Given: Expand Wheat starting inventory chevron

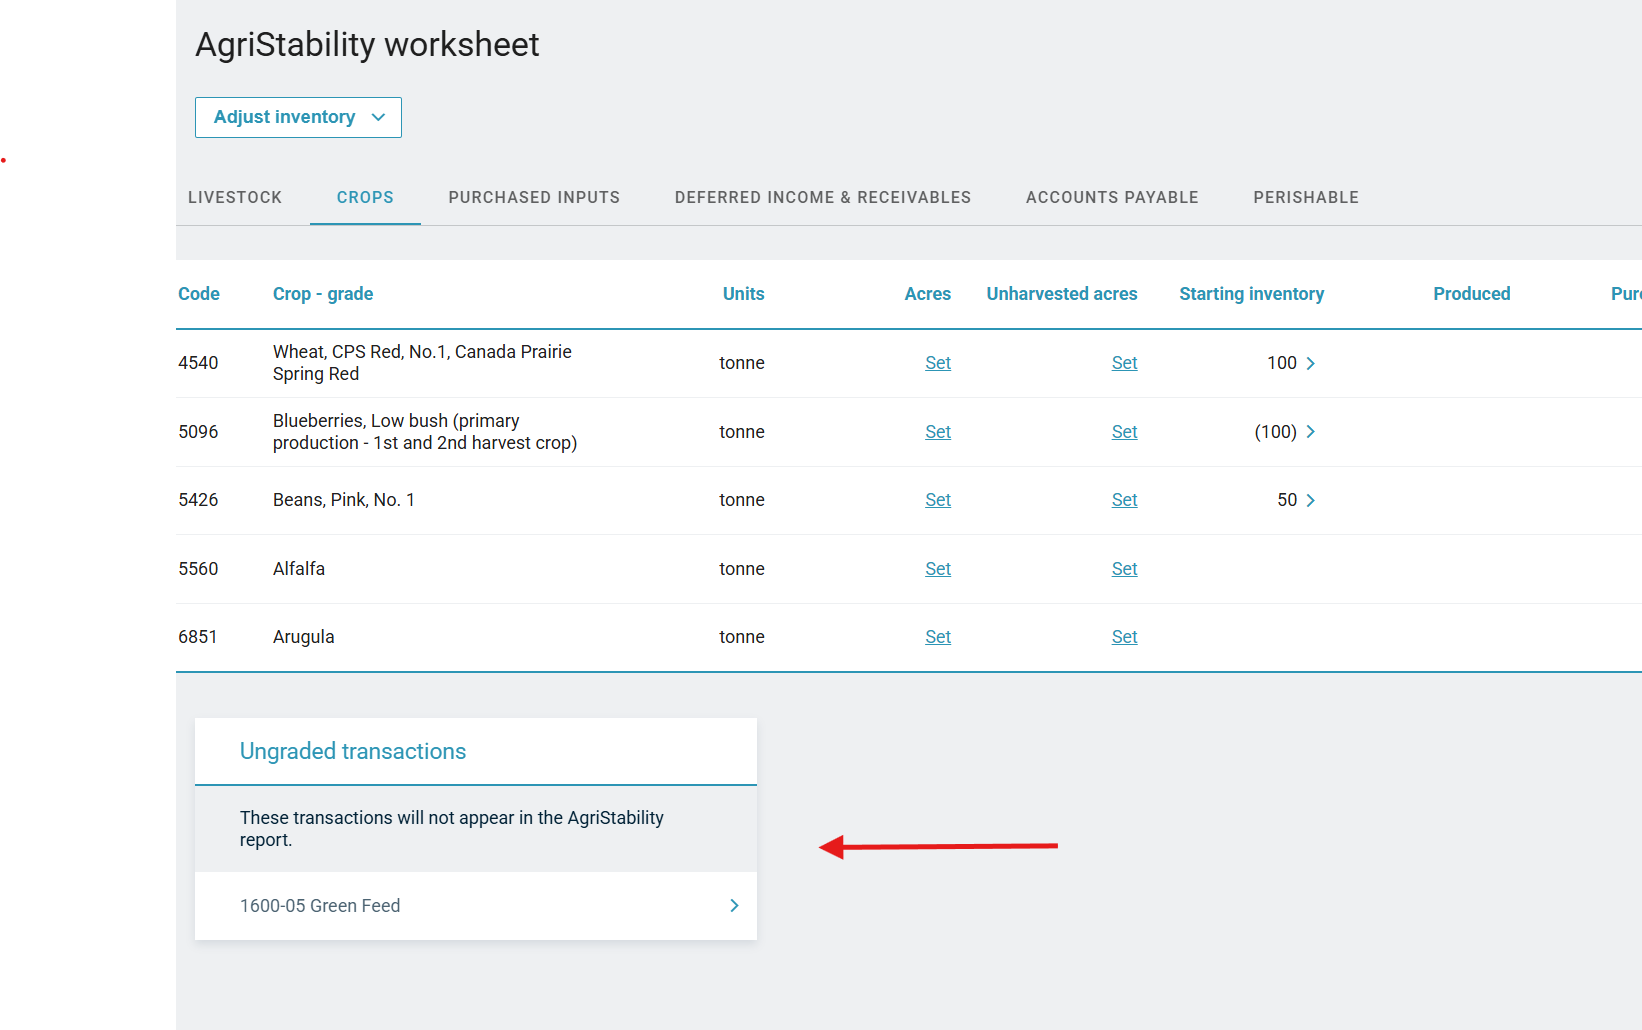Looking at the screenshot, I should click(x=1310, y=363).
